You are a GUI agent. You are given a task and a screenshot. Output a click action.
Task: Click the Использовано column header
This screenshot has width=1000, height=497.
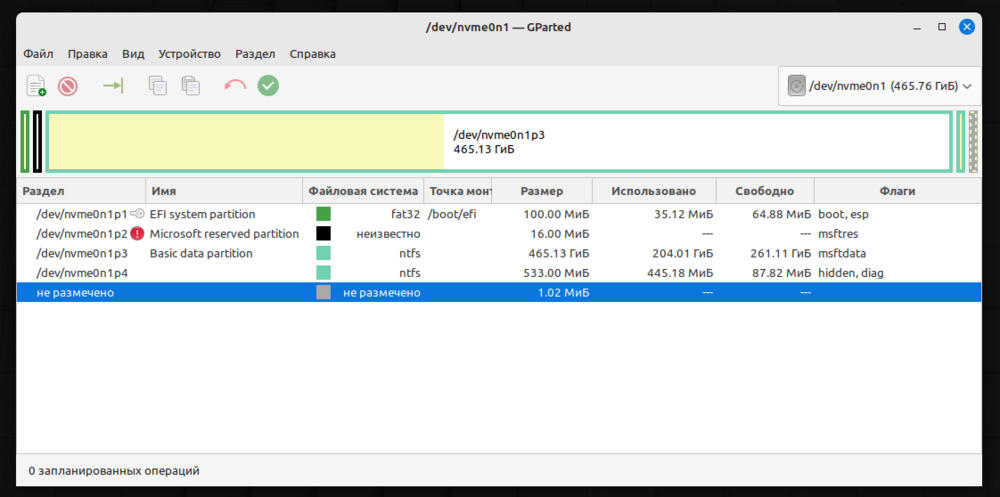(x=654, y=191)
